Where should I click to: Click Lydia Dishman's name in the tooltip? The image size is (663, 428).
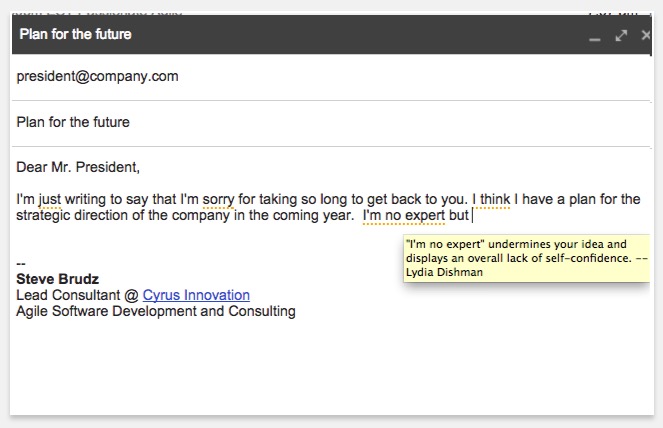coord(444,272)
